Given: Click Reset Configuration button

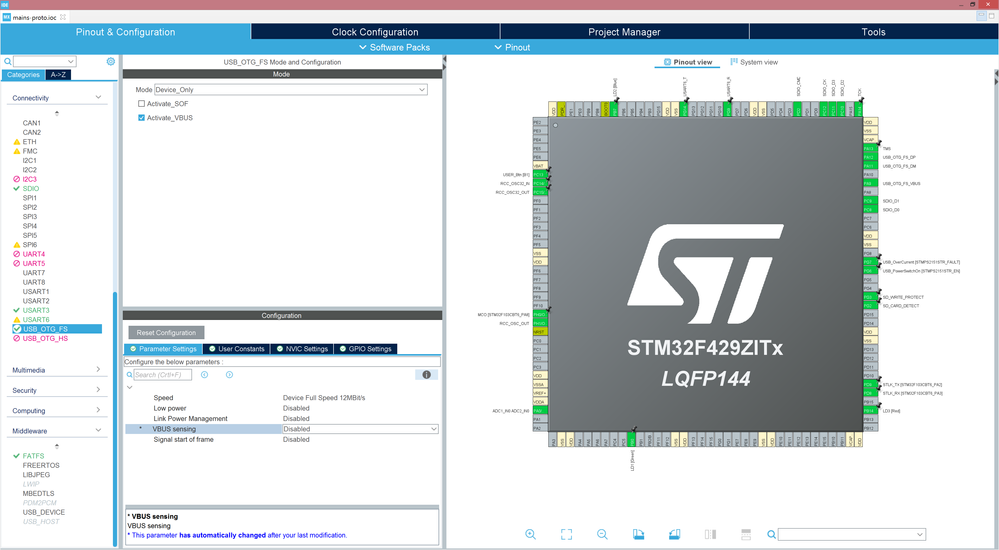Looking at the screenshot, I should [166, 333].
